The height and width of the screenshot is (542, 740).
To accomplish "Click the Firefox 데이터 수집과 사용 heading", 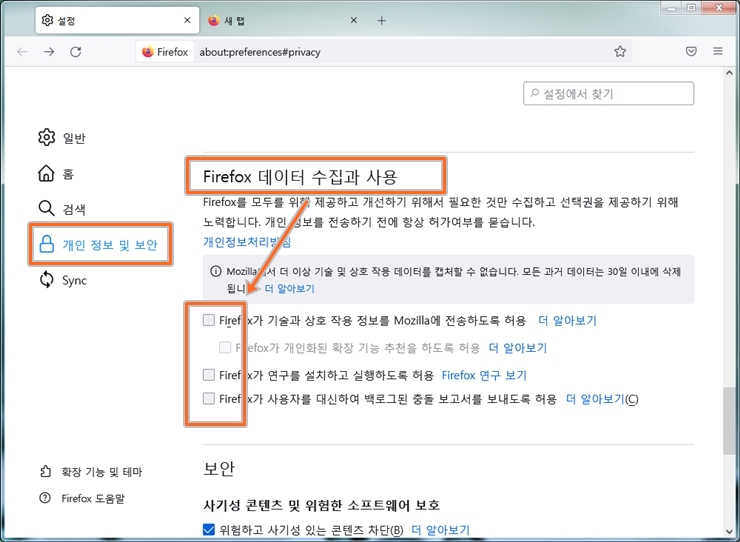I will (x=300, y=177).
